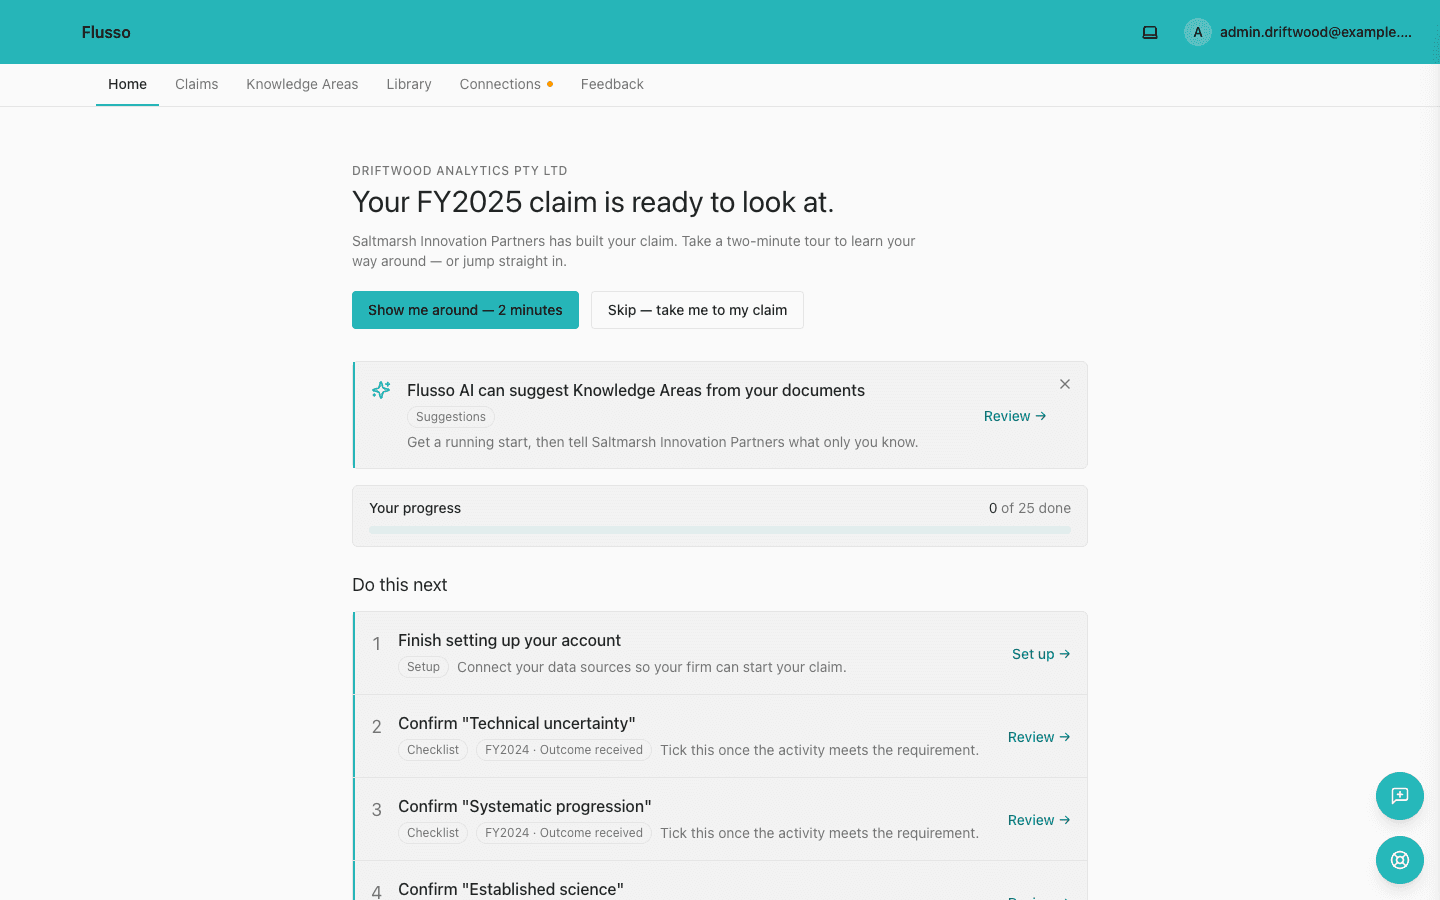The height and width of the screenshot is (900, 1440).
Task: Open the "Finish setting up your account" title
Action: 509,640
